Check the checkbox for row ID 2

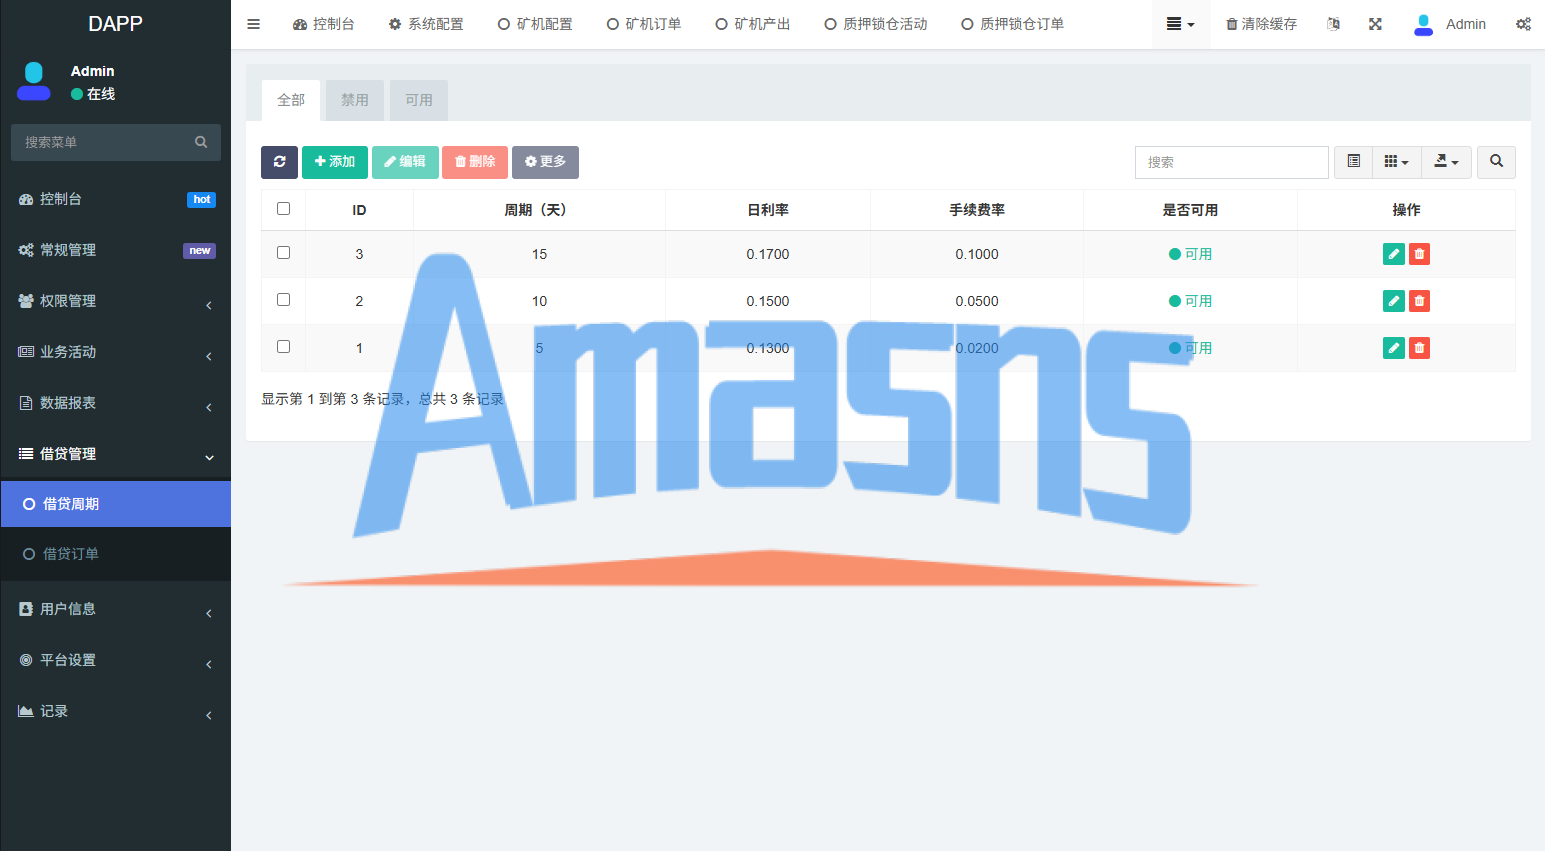[283, 300]
